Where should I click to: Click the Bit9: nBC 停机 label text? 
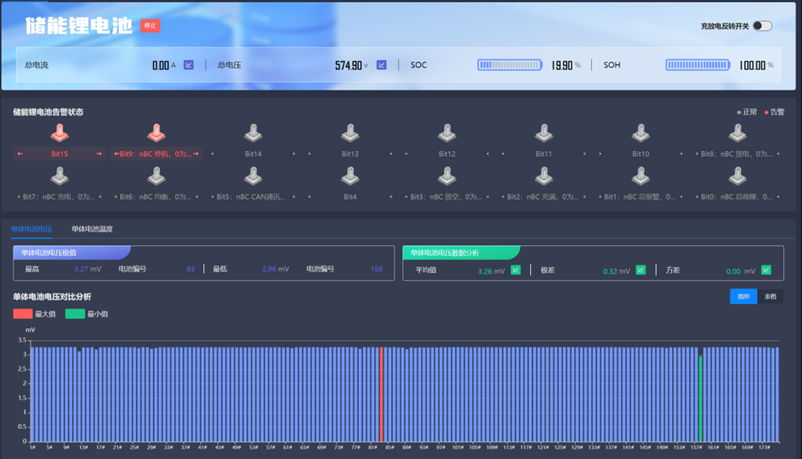point(155,154)
